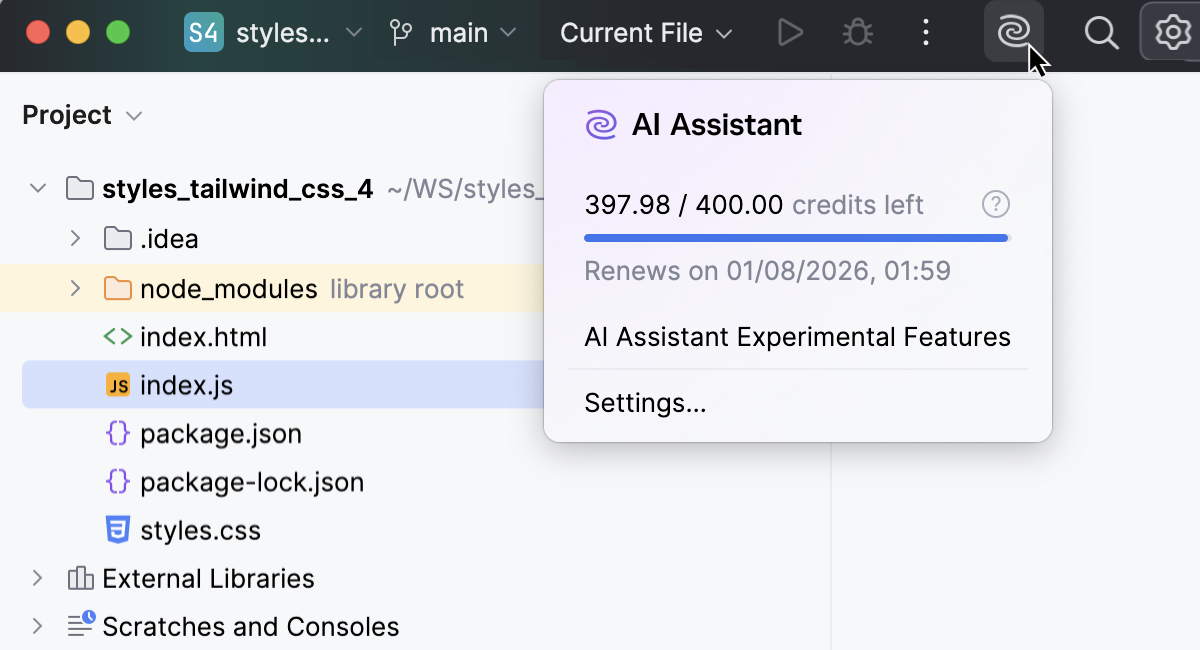
Task: Click the Run play button
Action: coord(791,33)
